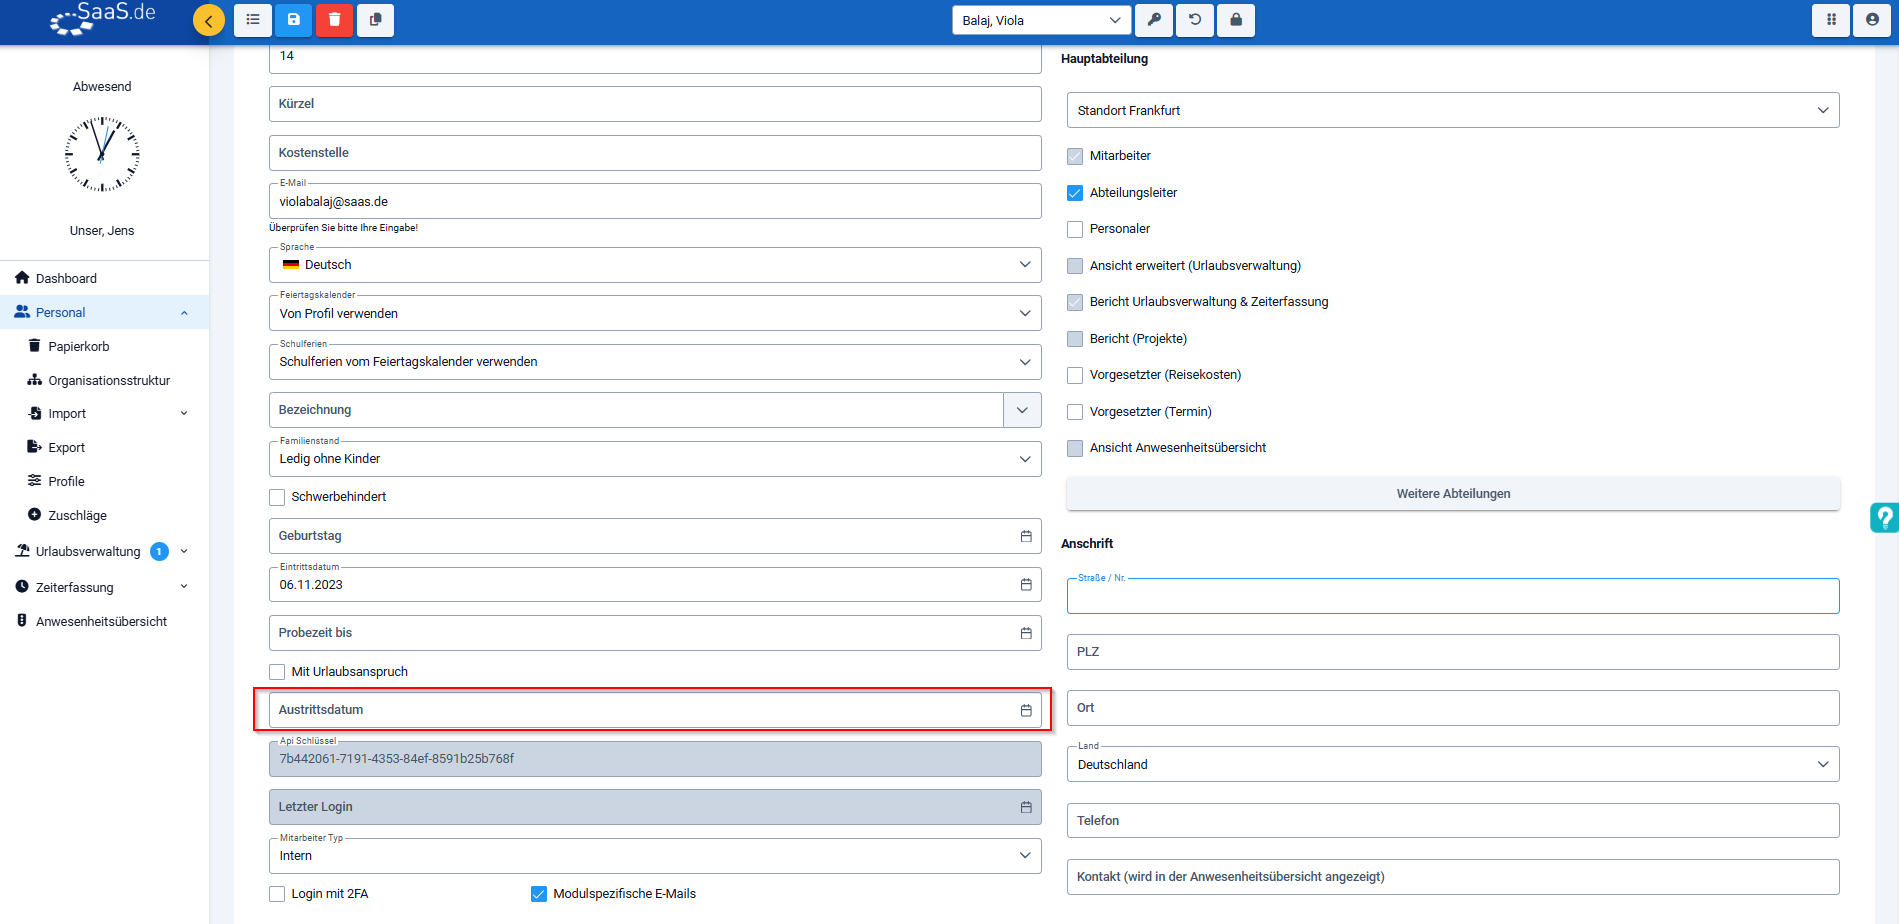Click the copy record icon
Viewport: 1899px width, 924px height.
point(375,20)
